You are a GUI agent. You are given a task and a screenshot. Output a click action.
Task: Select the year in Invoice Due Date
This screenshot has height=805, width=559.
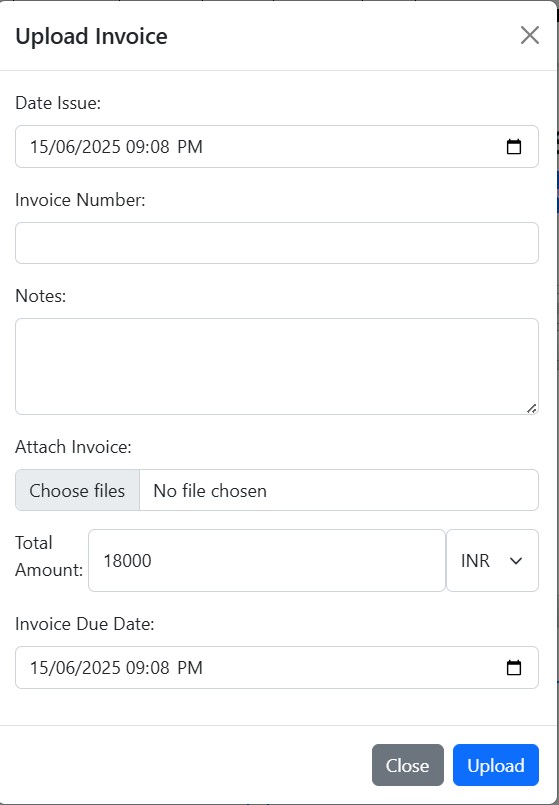(x=101, y=667)
